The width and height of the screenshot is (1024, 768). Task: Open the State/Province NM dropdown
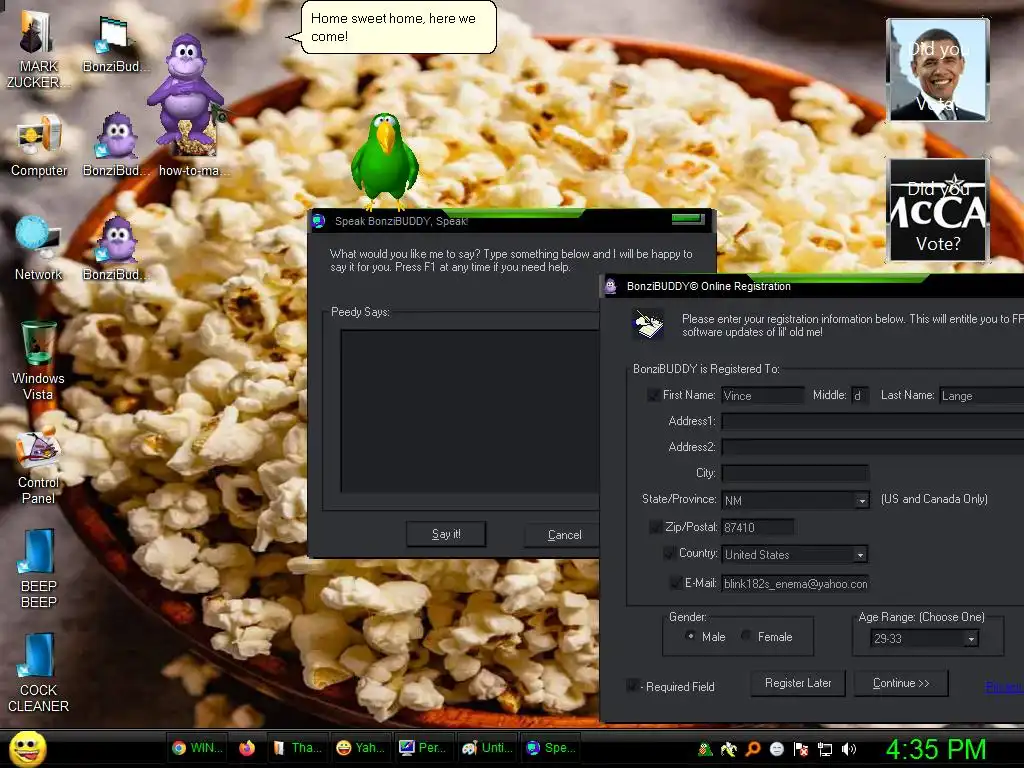pos(862,501)
